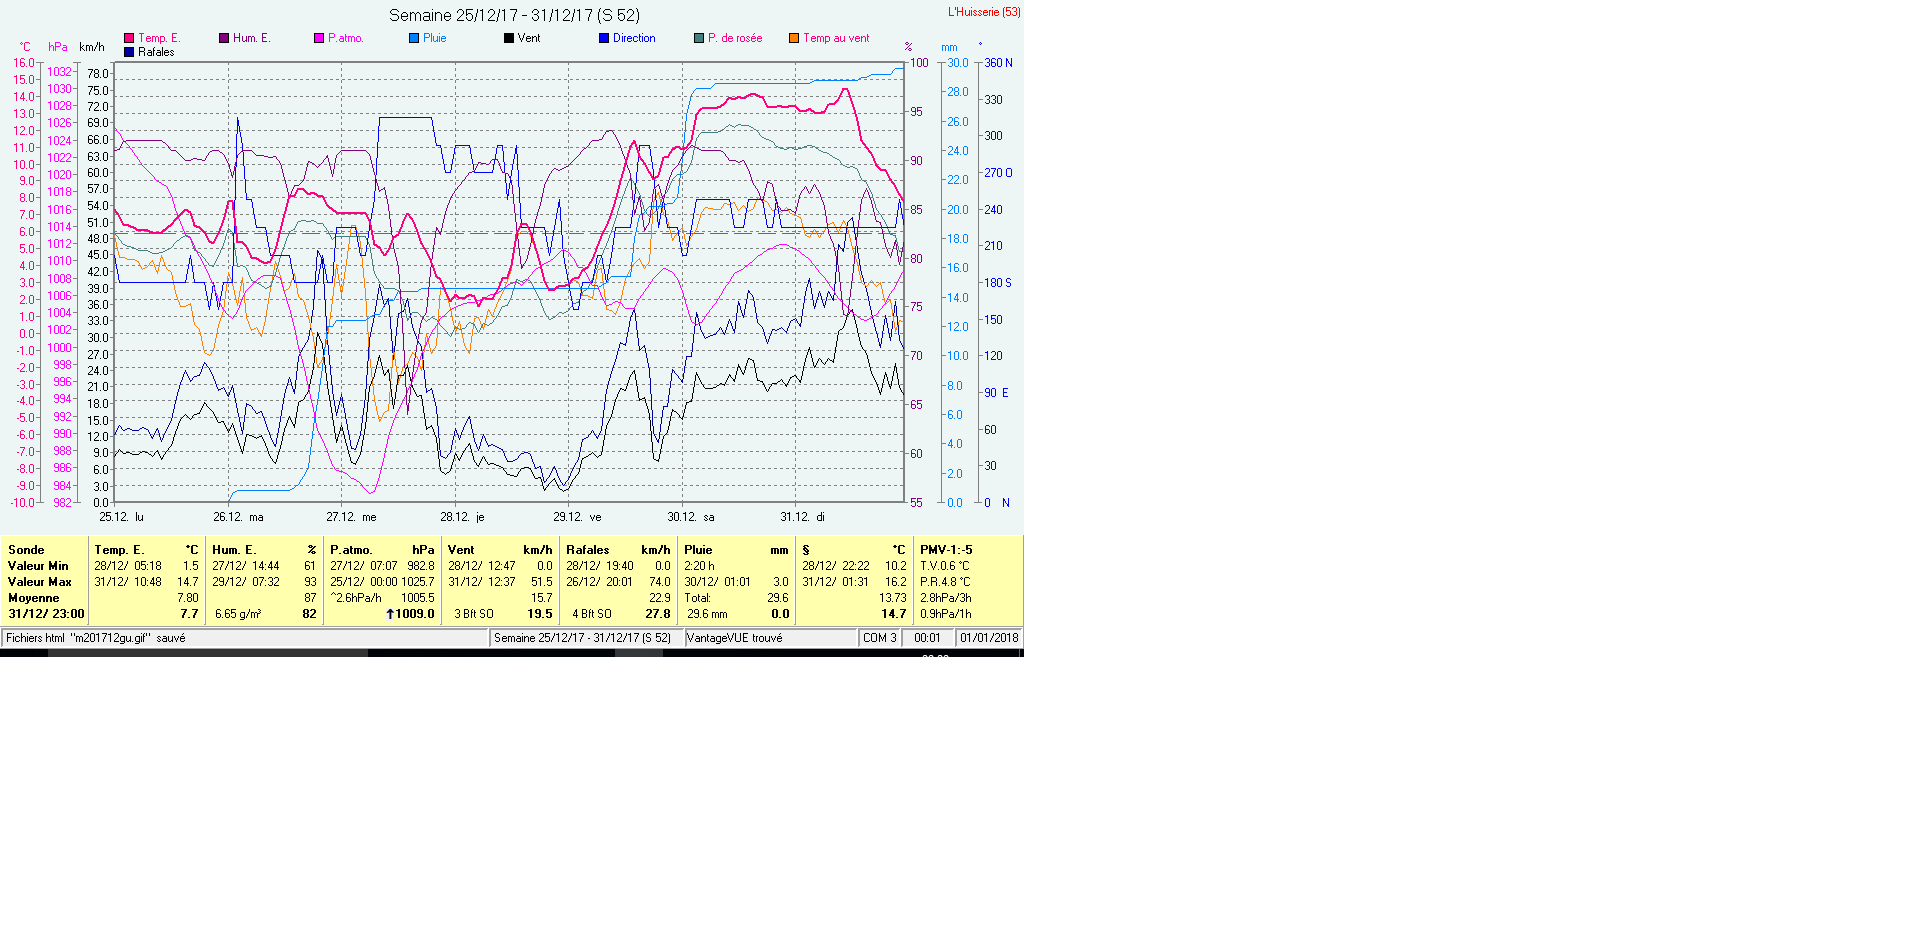Select the 'Hum. E.' legend label

coord(252,38)
